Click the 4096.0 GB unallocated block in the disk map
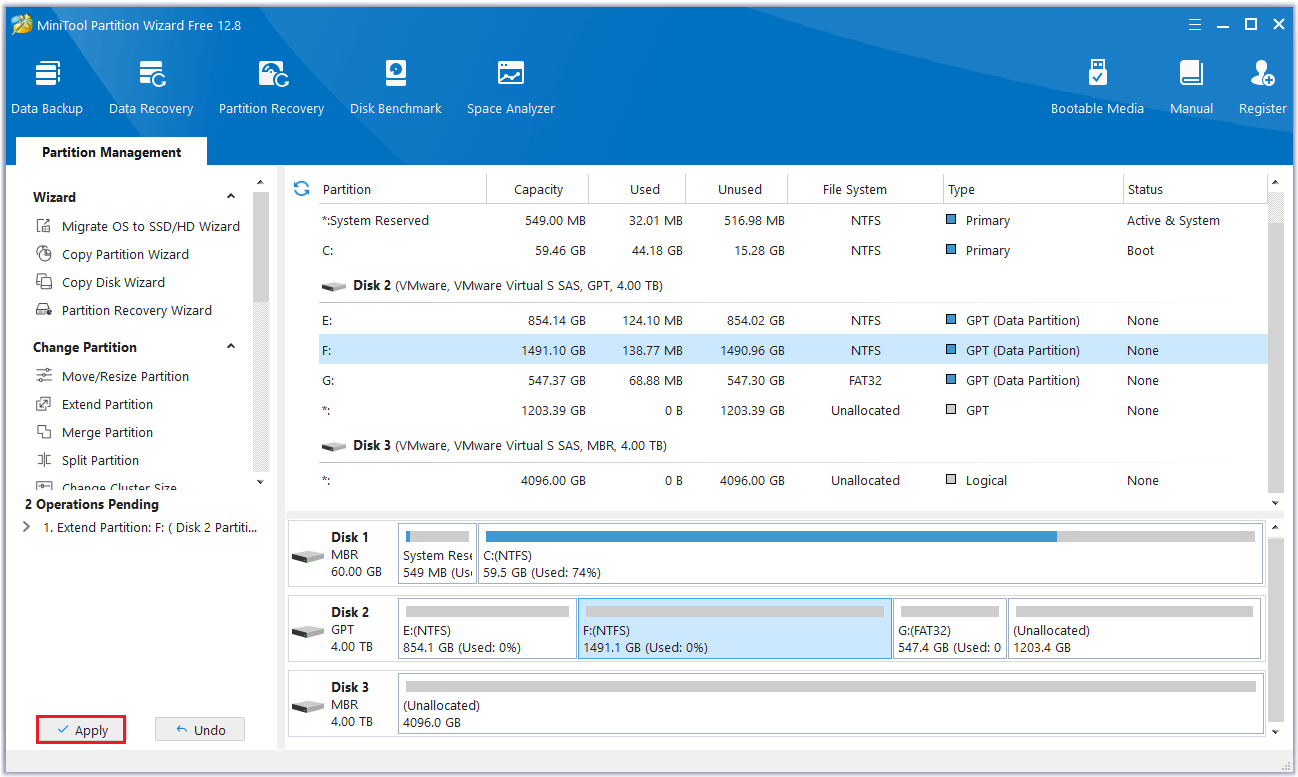The height and width of the screenshot is (777, 1298). (x=830, y=704)
